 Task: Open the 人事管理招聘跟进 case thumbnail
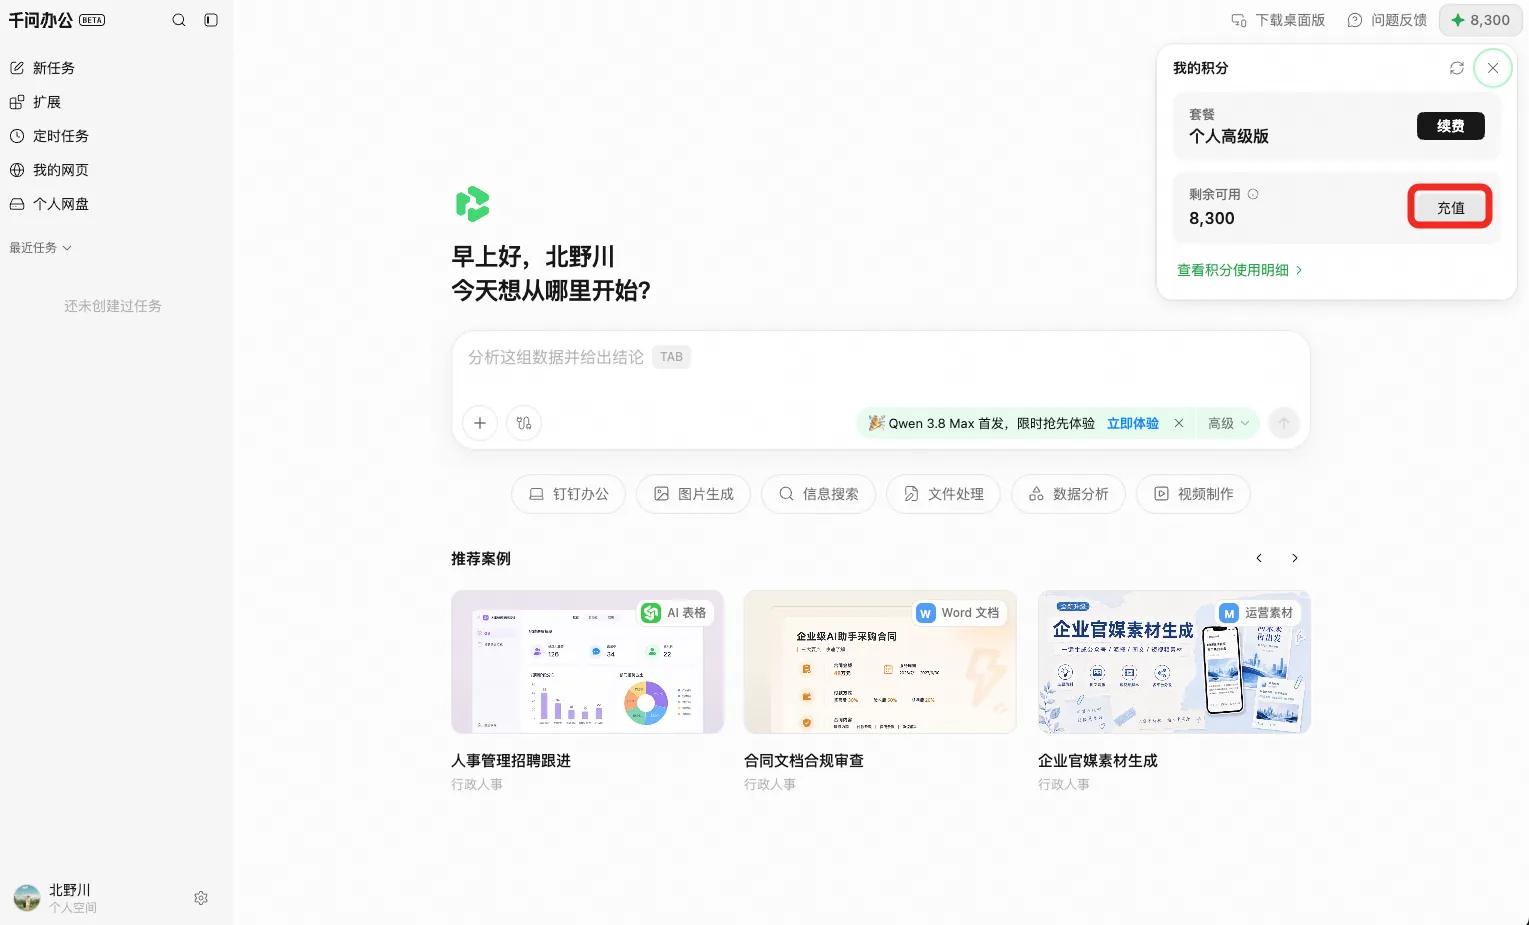tap(587, 662)
